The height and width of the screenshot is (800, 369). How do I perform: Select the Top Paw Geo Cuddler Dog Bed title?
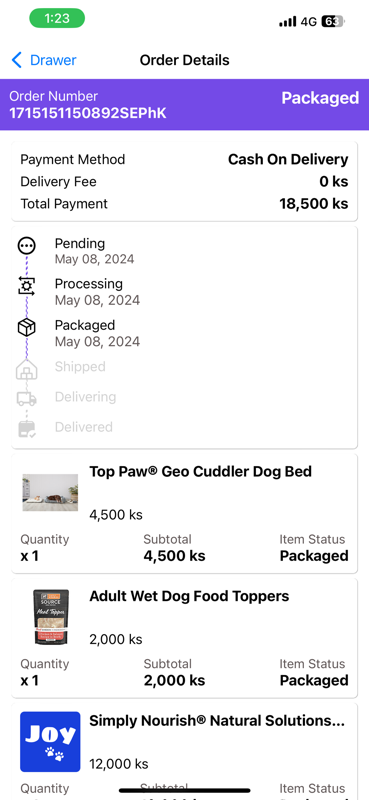click(x=201, y=471)
